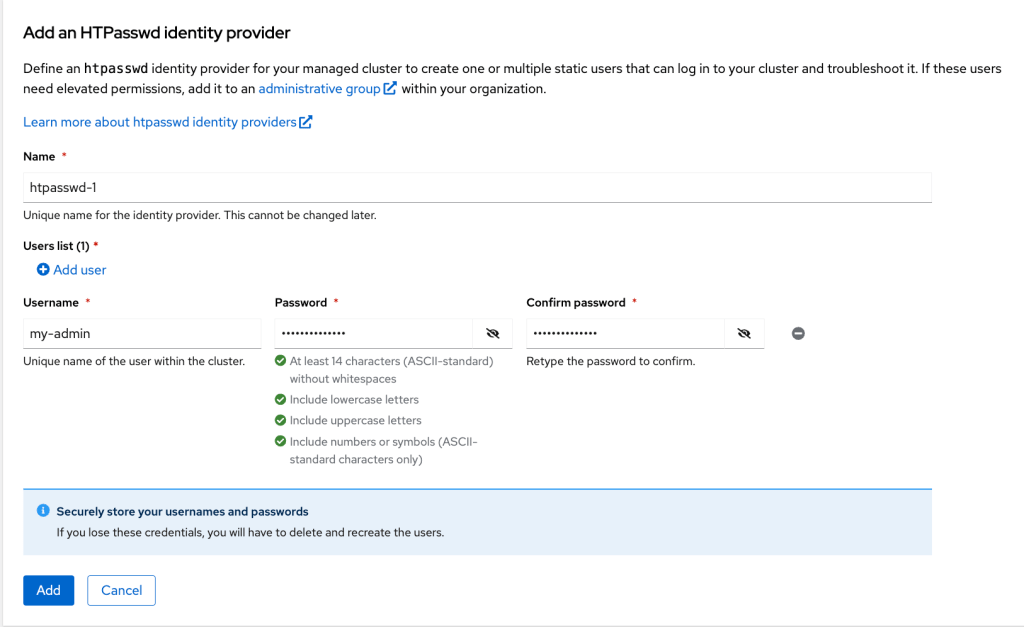Click green check beside 'At least 14 characters'
Image resolution: width=1024 pixels, height=627 pixels.
pos(280,361)
